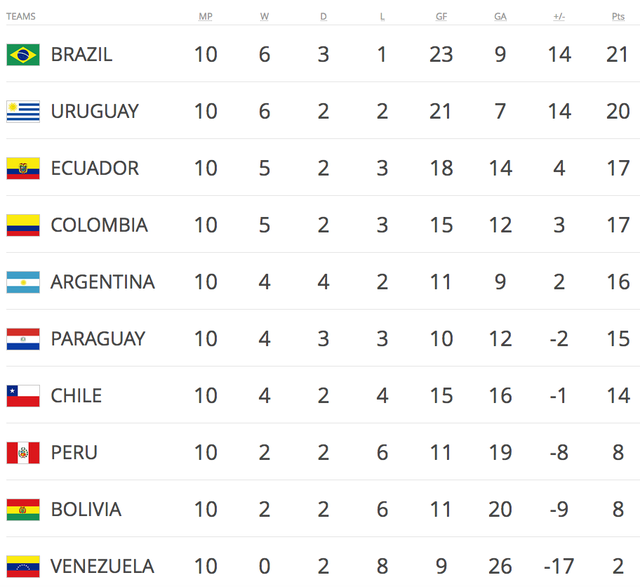This screenshot has width=640, height=587.
Task: Click the Bolivia flag icon
Action: tap(23, 509)
